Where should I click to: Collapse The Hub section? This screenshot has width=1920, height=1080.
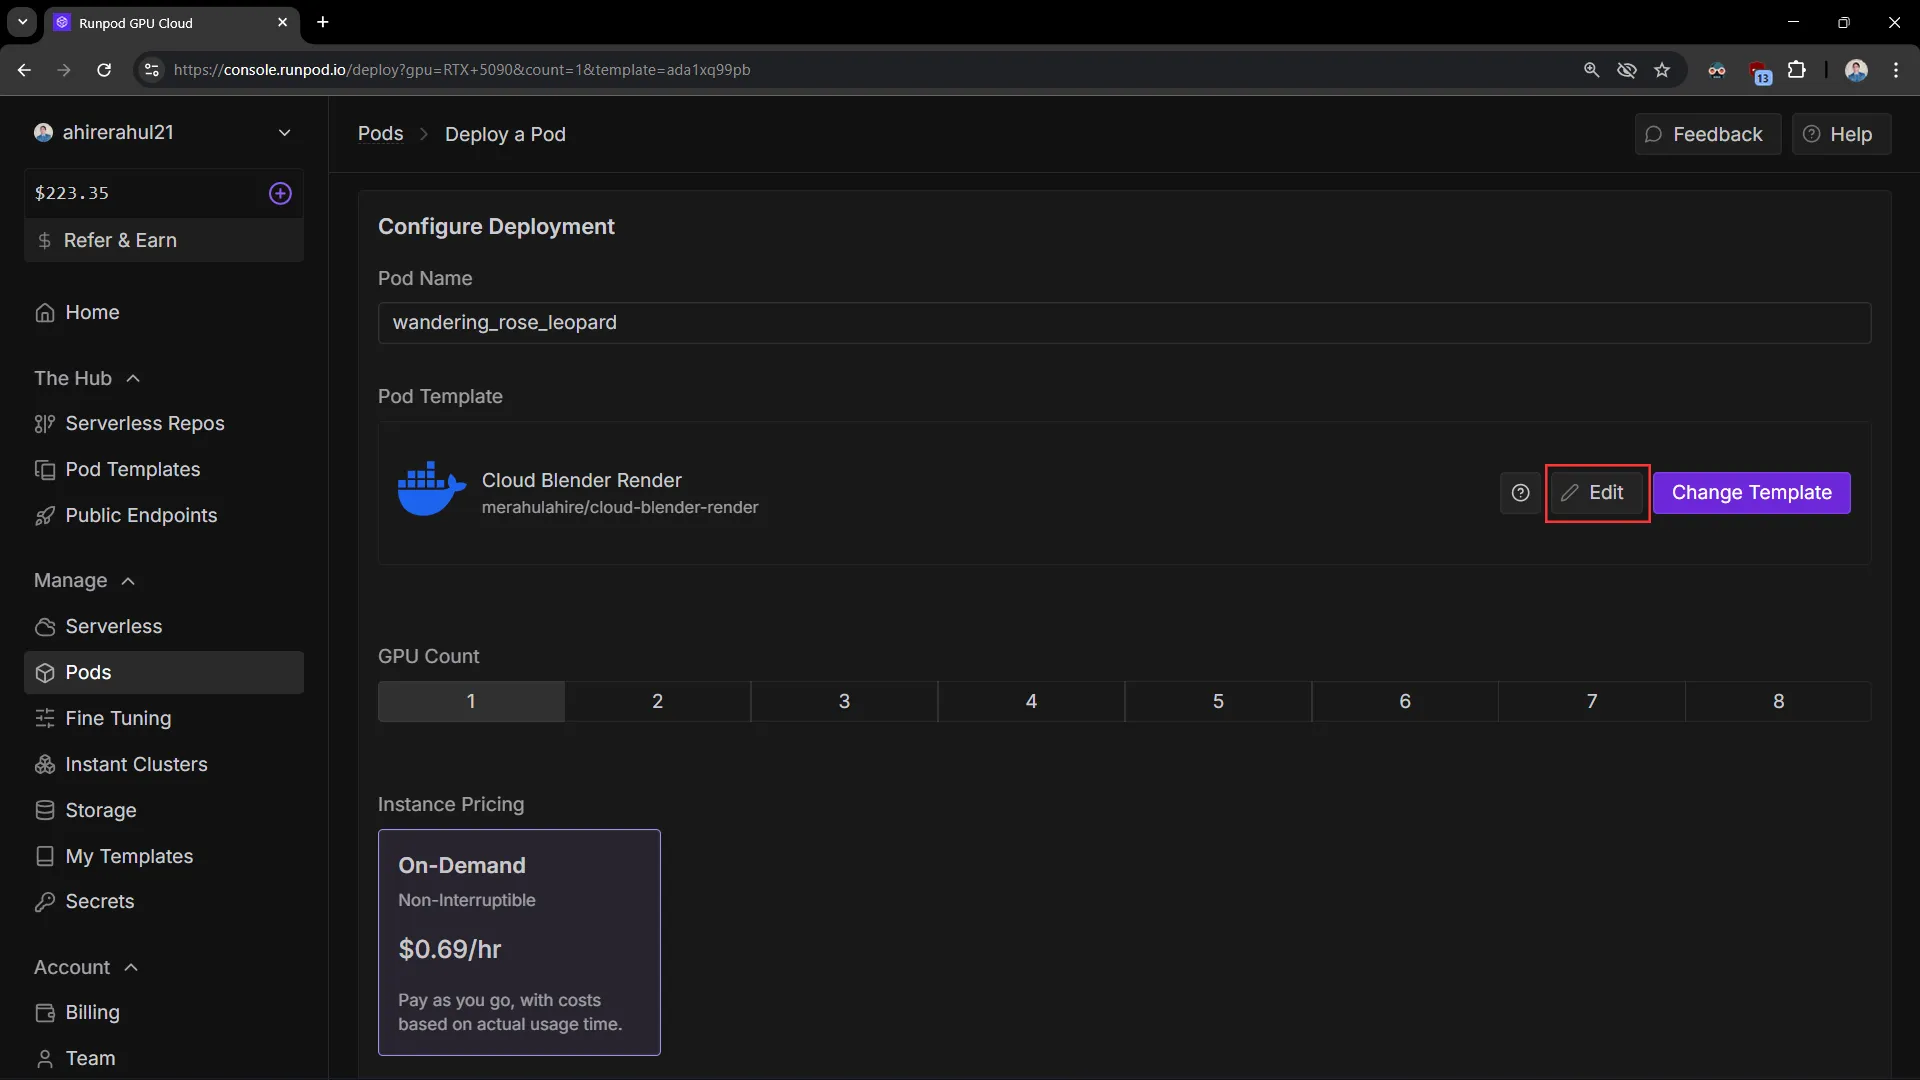[133, 379]
